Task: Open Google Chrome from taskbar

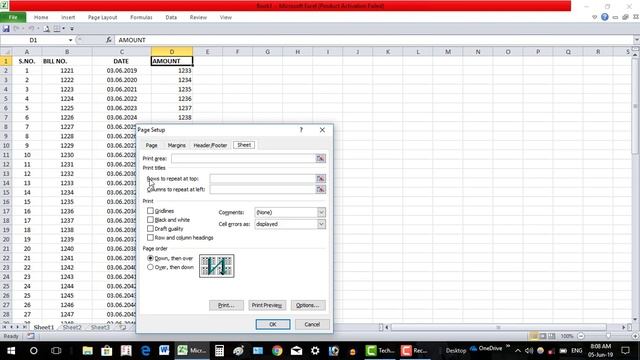Action: 277,351
